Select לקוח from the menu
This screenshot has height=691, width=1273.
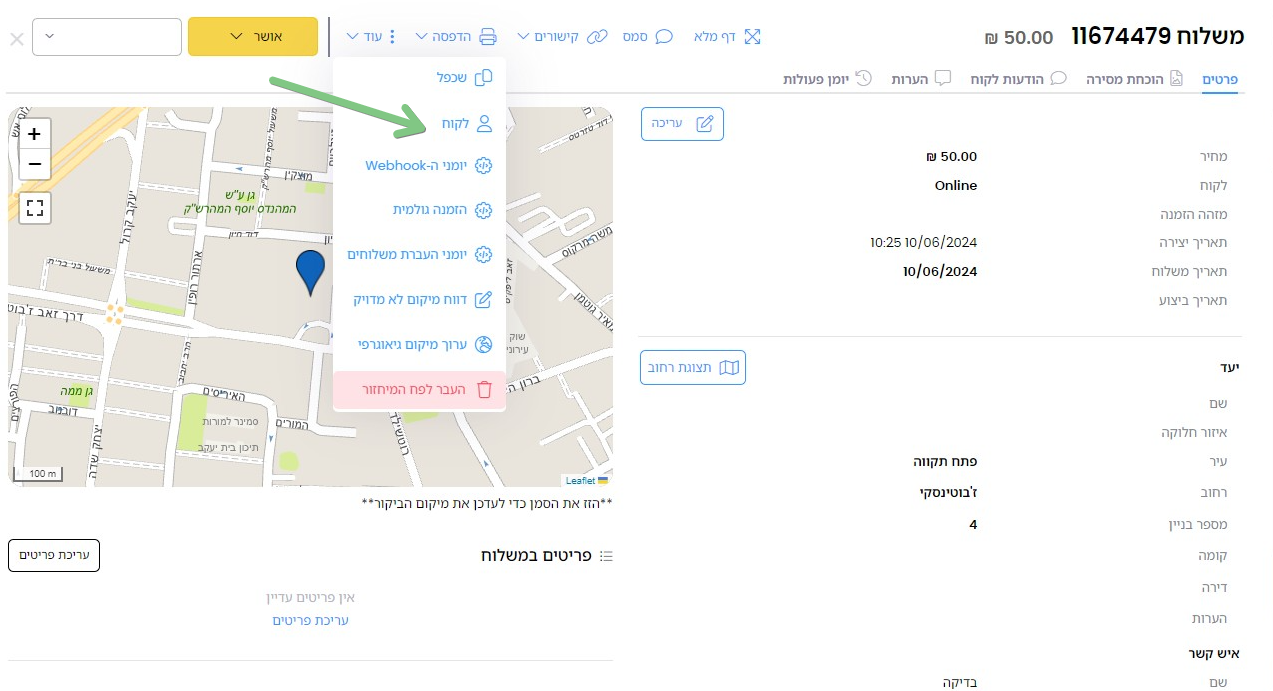(x=420, y=124)
